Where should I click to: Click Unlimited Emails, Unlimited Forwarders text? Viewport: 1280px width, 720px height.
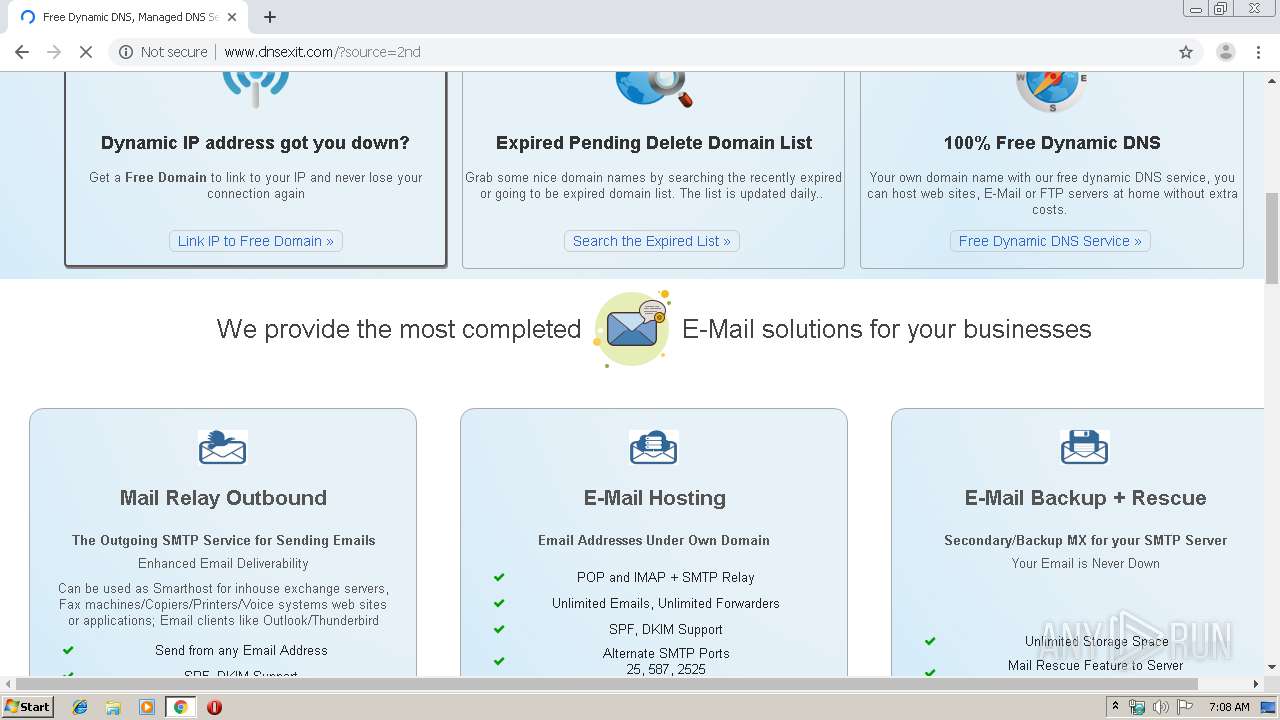pyautogui.click(x=666, y=603)
